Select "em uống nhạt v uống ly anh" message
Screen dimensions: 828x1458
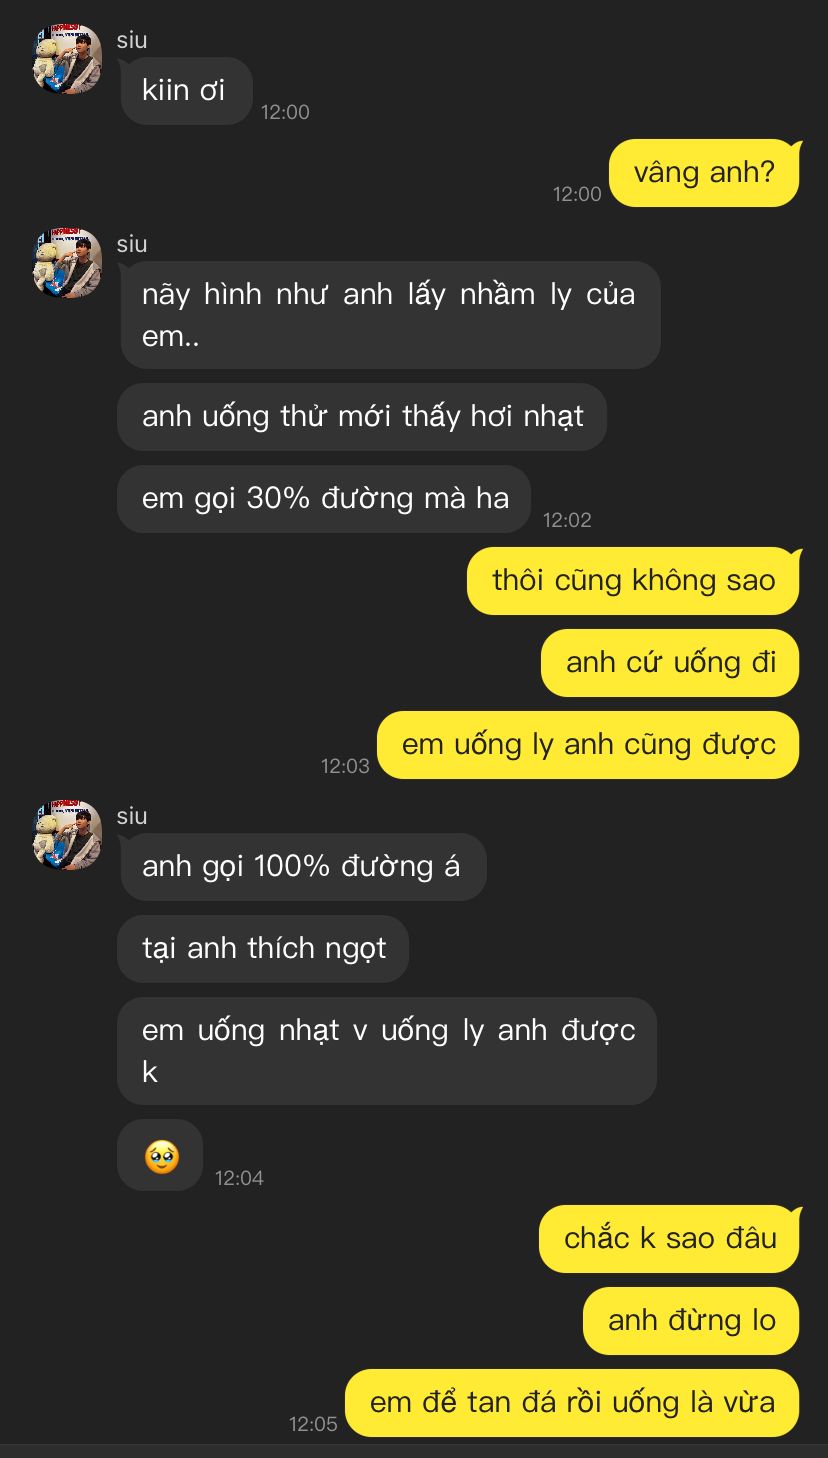[x=387, y=1051]
